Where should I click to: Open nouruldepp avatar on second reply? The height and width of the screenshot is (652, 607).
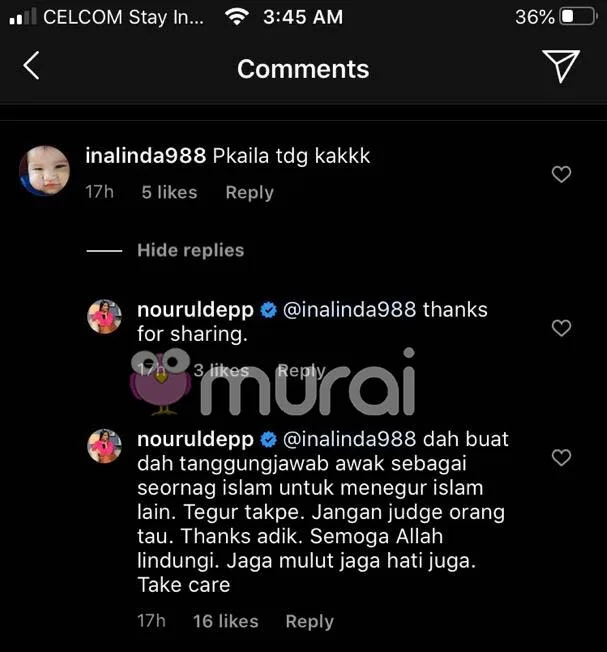click(104, 446)
